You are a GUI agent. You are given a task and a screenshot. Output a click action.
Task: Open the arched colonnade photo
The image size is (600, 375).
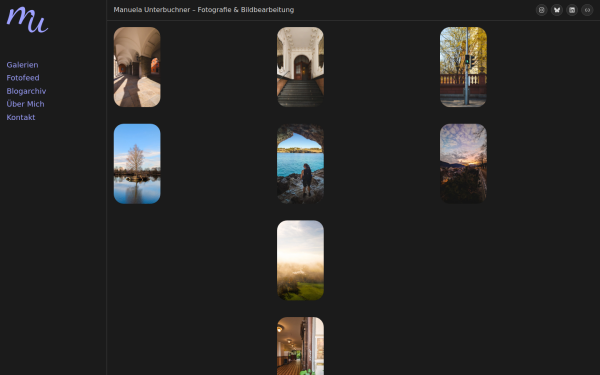click(x=137, y=67)
